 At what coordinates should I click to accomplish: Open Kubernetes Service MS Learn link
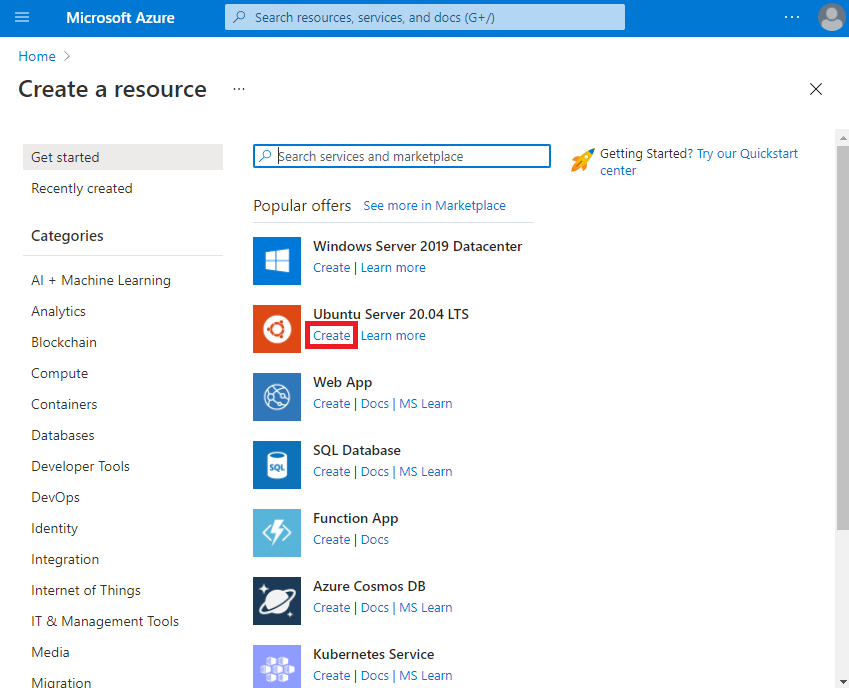[x=426, y=676]
